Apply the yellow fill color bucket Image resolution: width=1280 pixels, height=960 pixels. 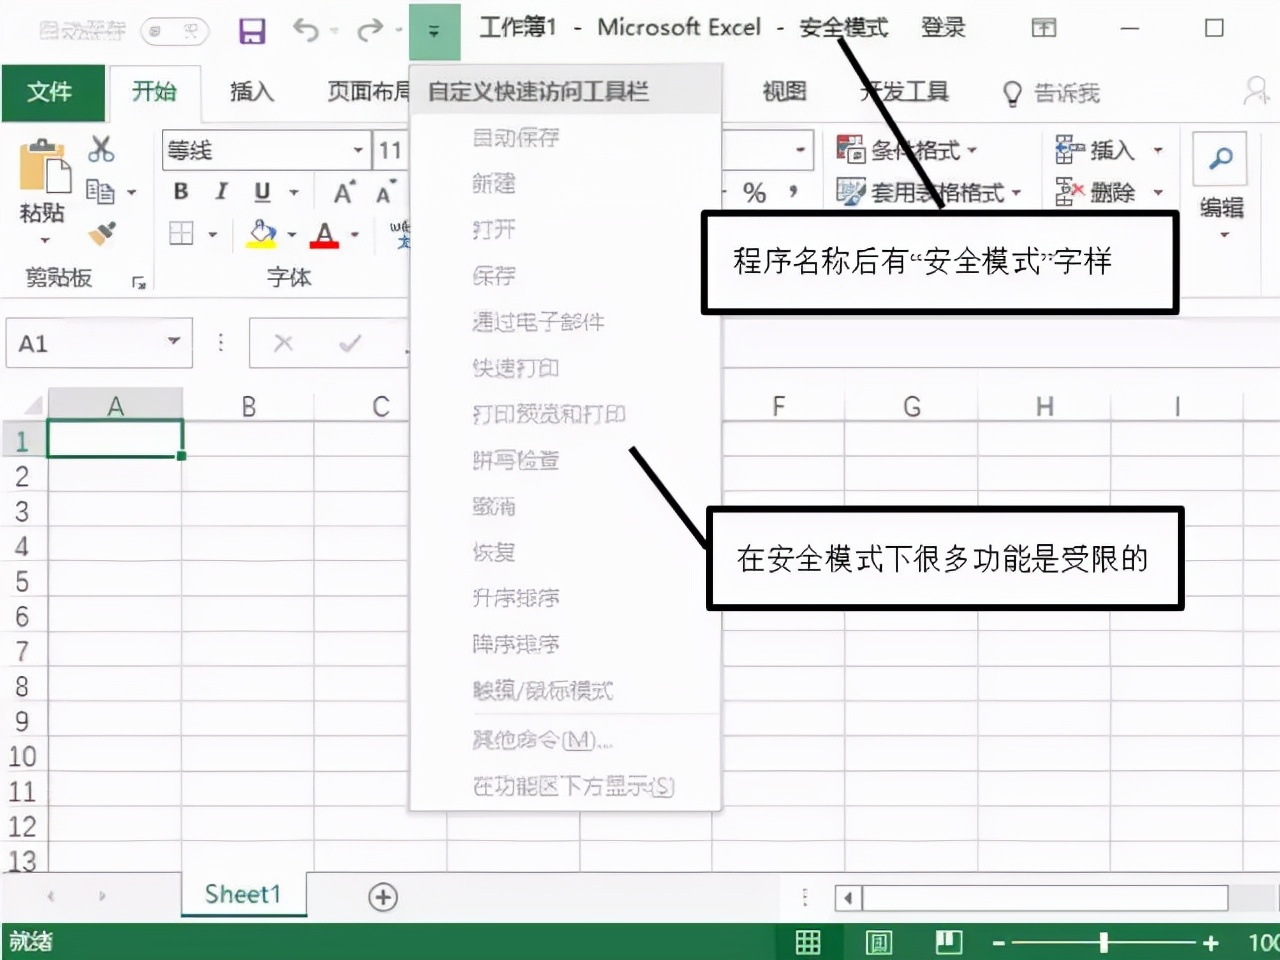point(262,234)
